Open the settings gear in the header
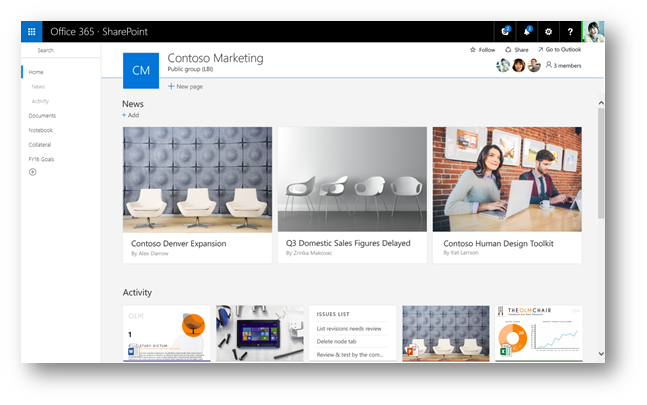The height and width of the screenshot is (405, 647). click(x=548, y=32)
